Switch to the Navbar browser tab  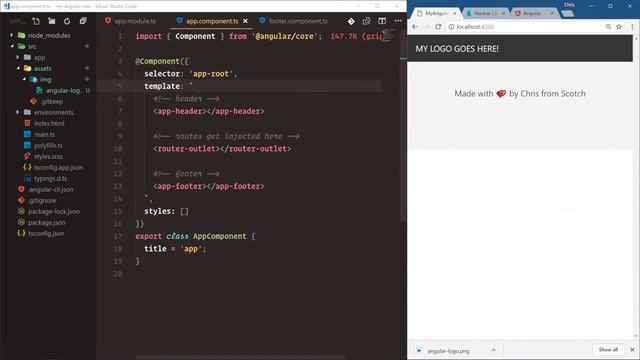pos(485,13)
